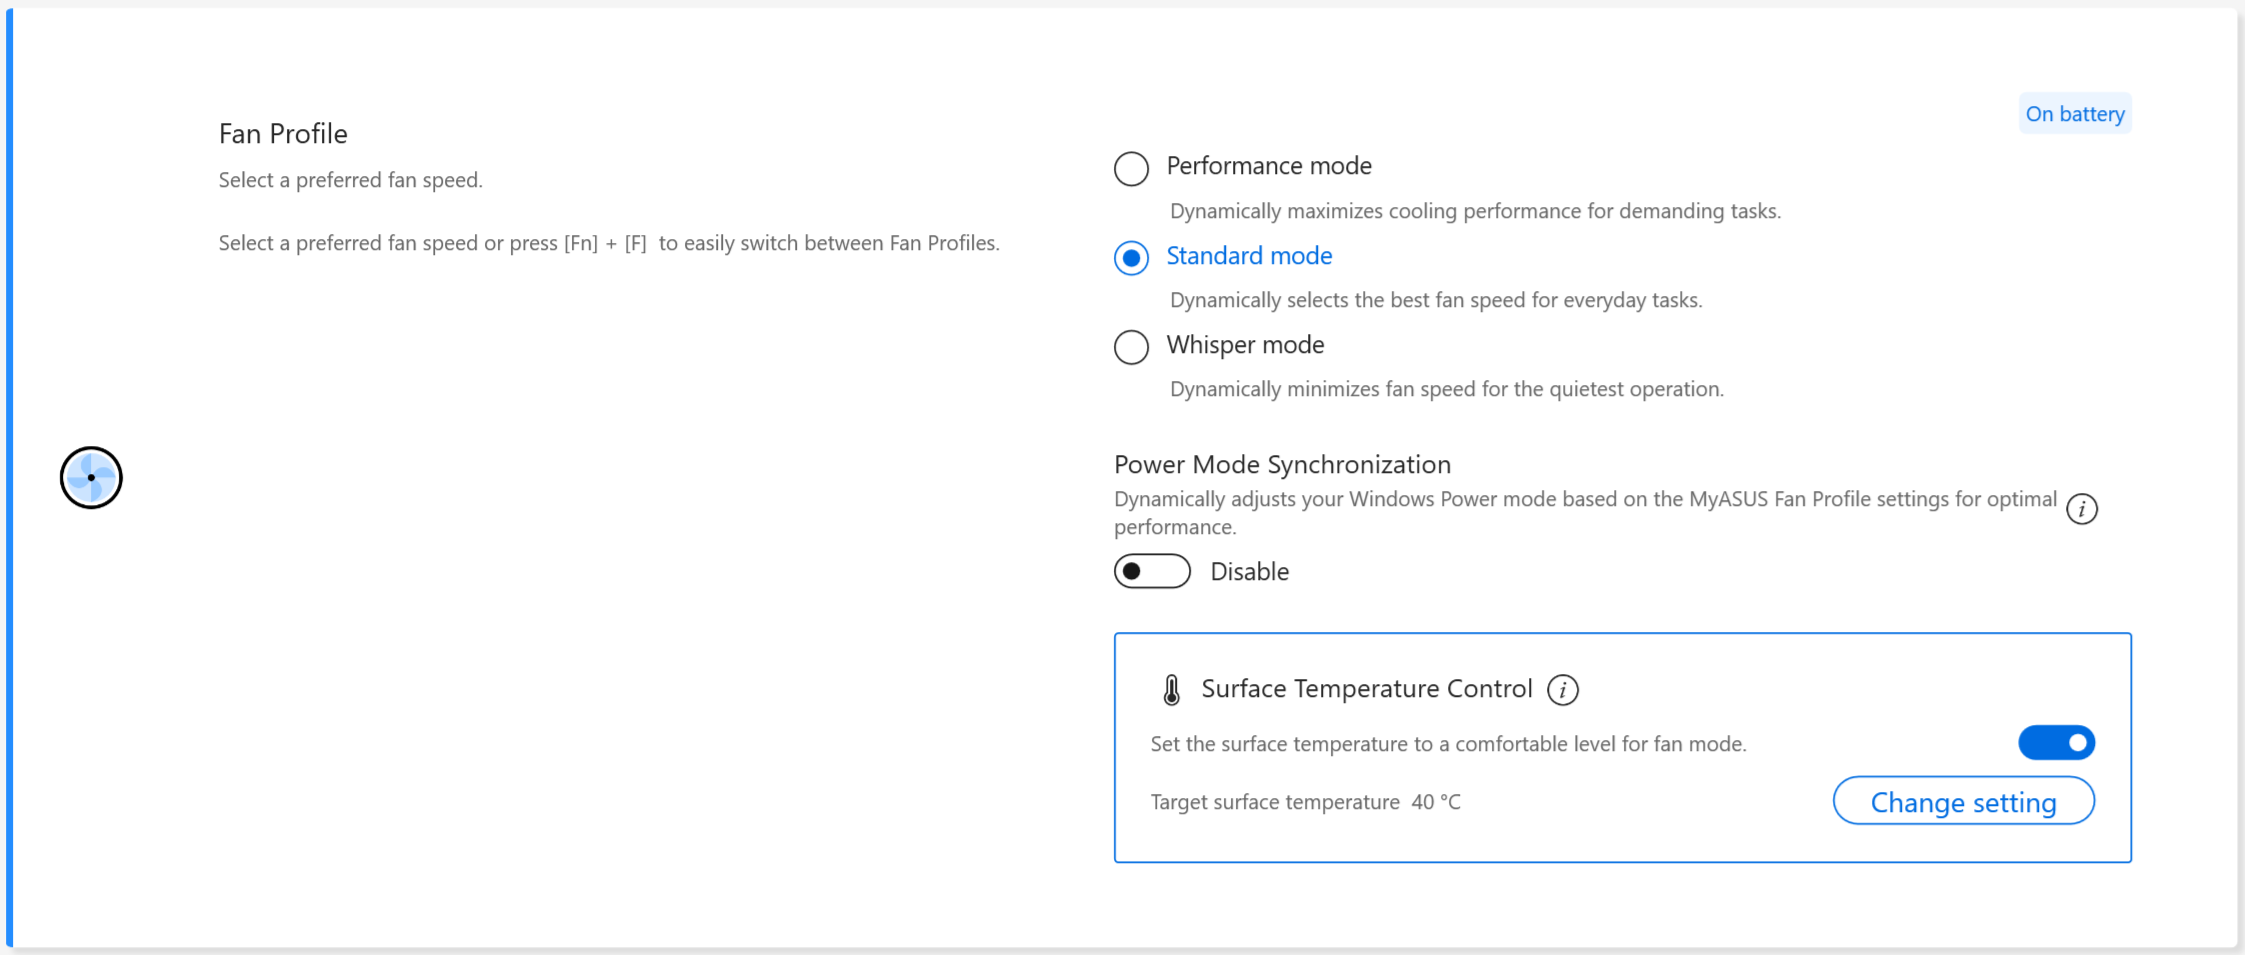Click the Power Mode Synchronization heading
2245x955 pixels.
[x=1282, y=465]
